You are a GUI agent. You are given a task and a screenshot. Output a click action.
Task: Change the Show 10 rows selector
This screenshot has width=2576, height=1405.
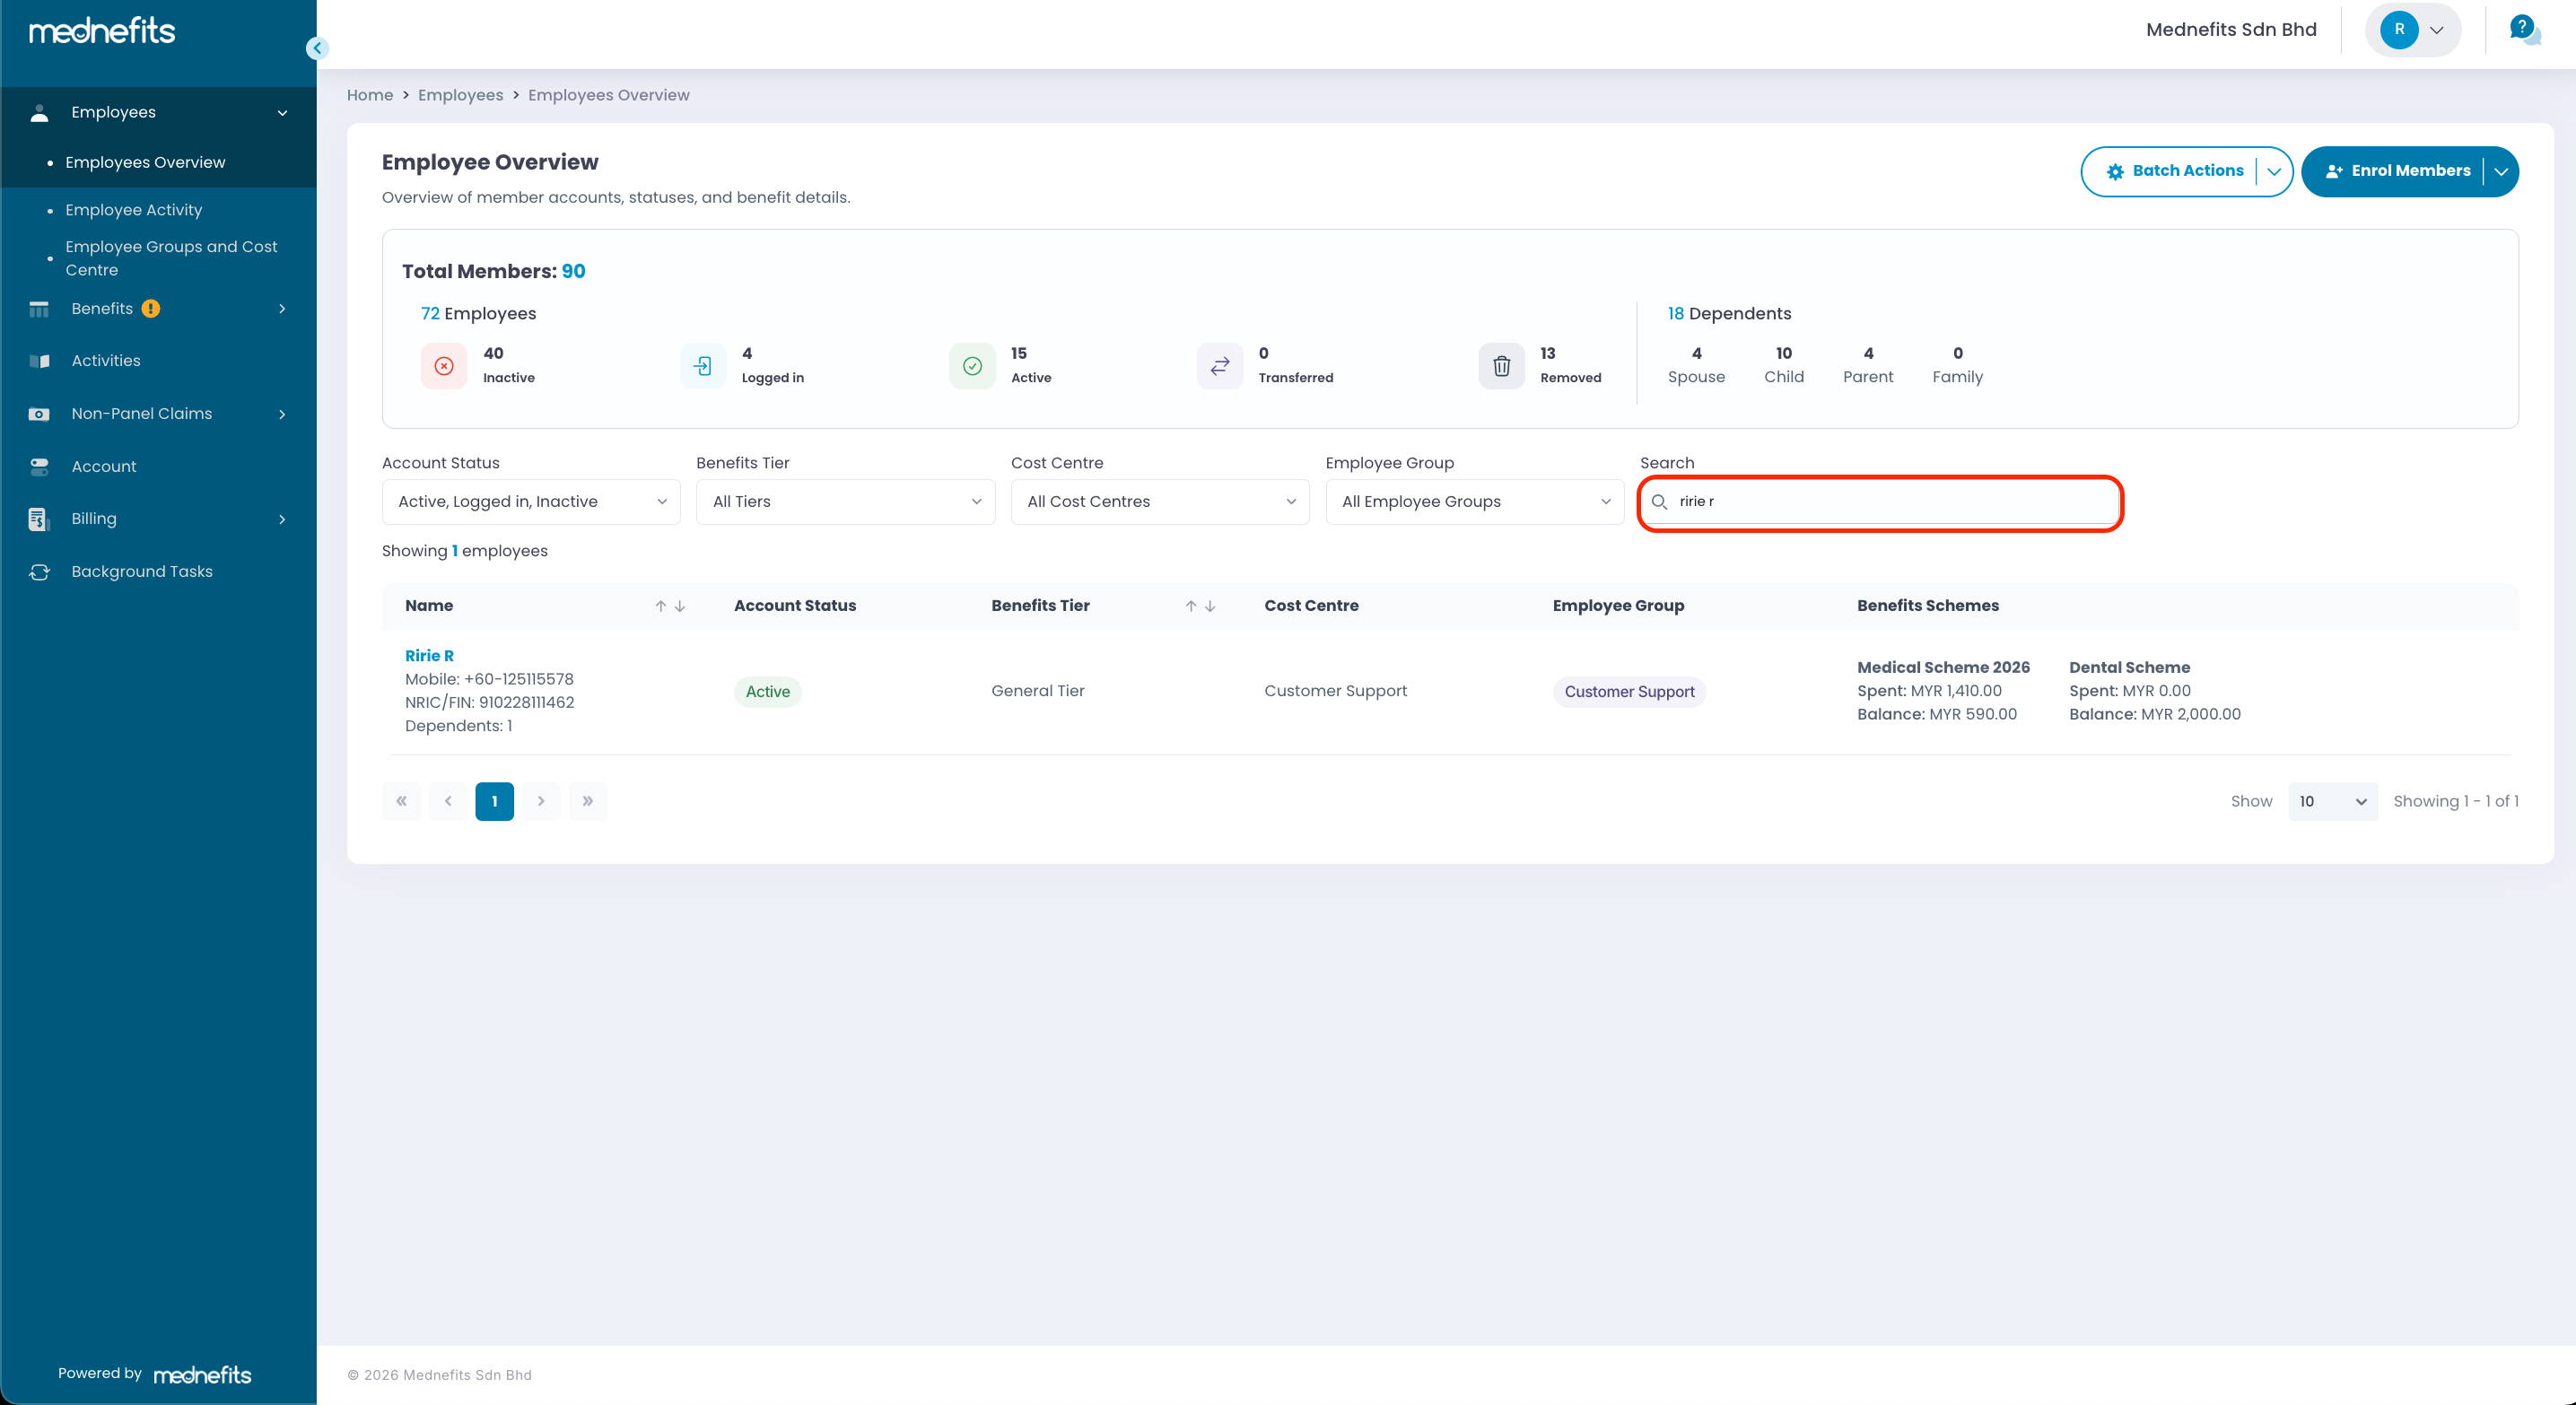[x=2332, y=802]
